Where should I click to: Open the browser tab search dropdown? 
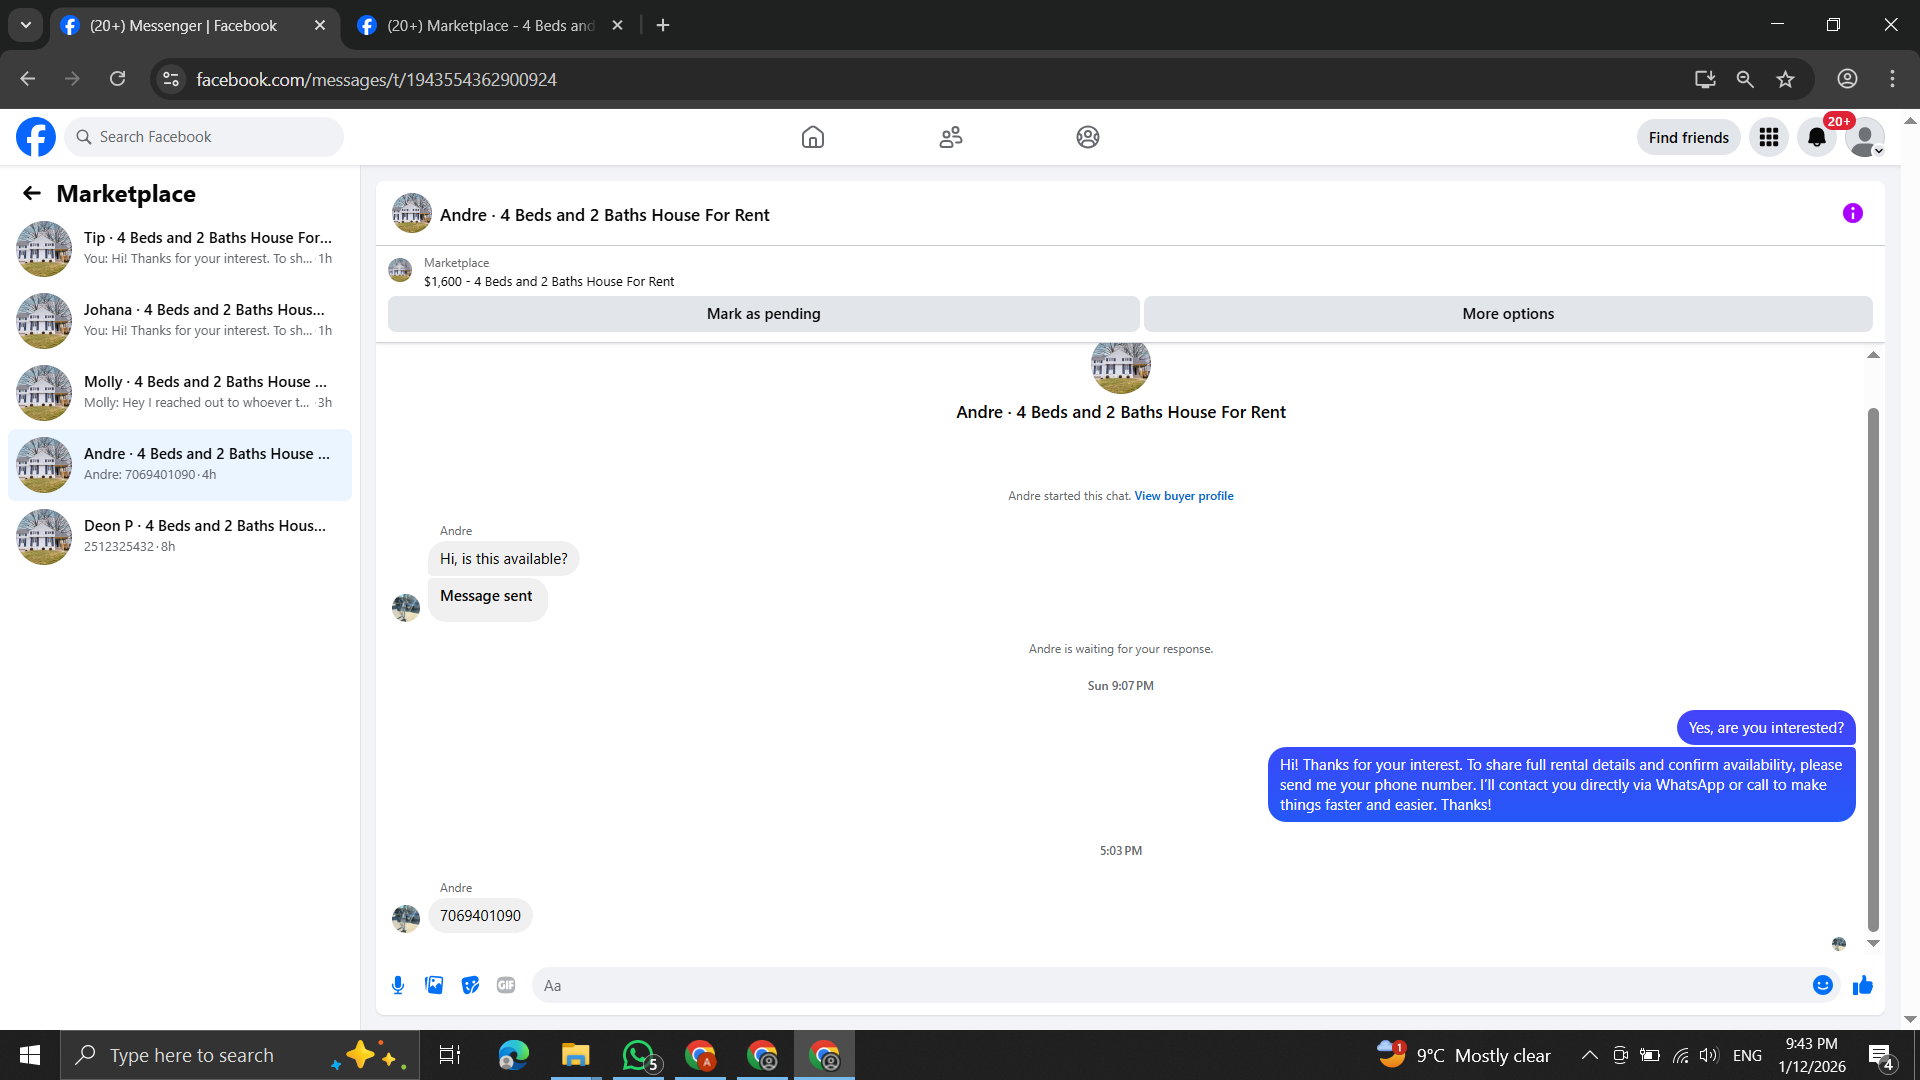pos(26,25)
